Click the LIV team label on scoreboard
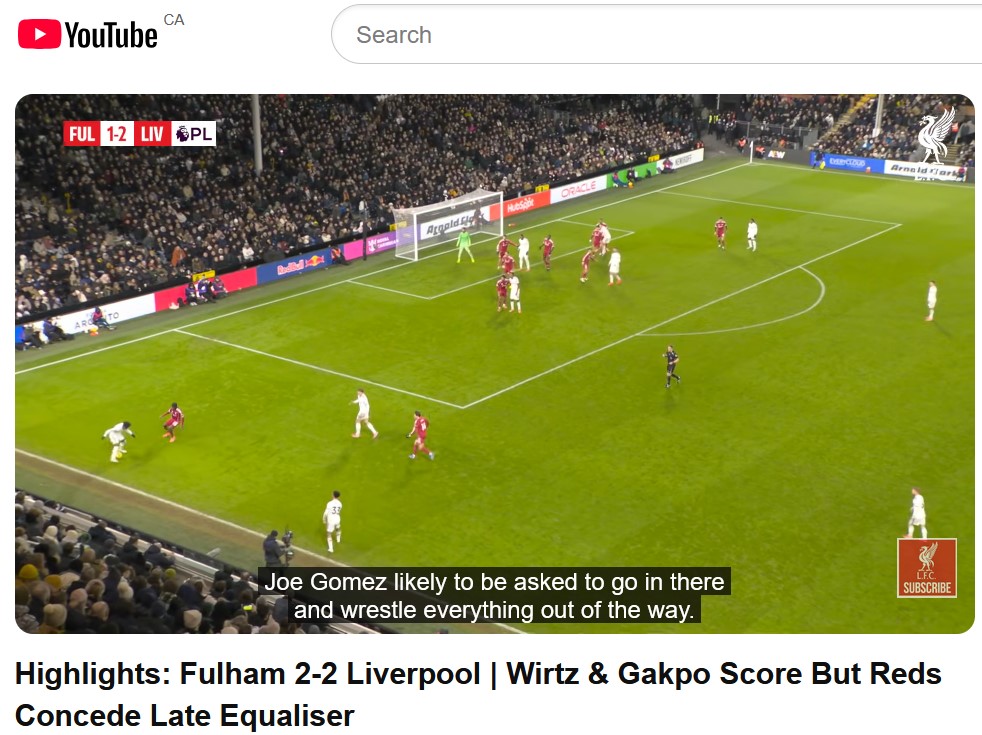 (152, 134)
